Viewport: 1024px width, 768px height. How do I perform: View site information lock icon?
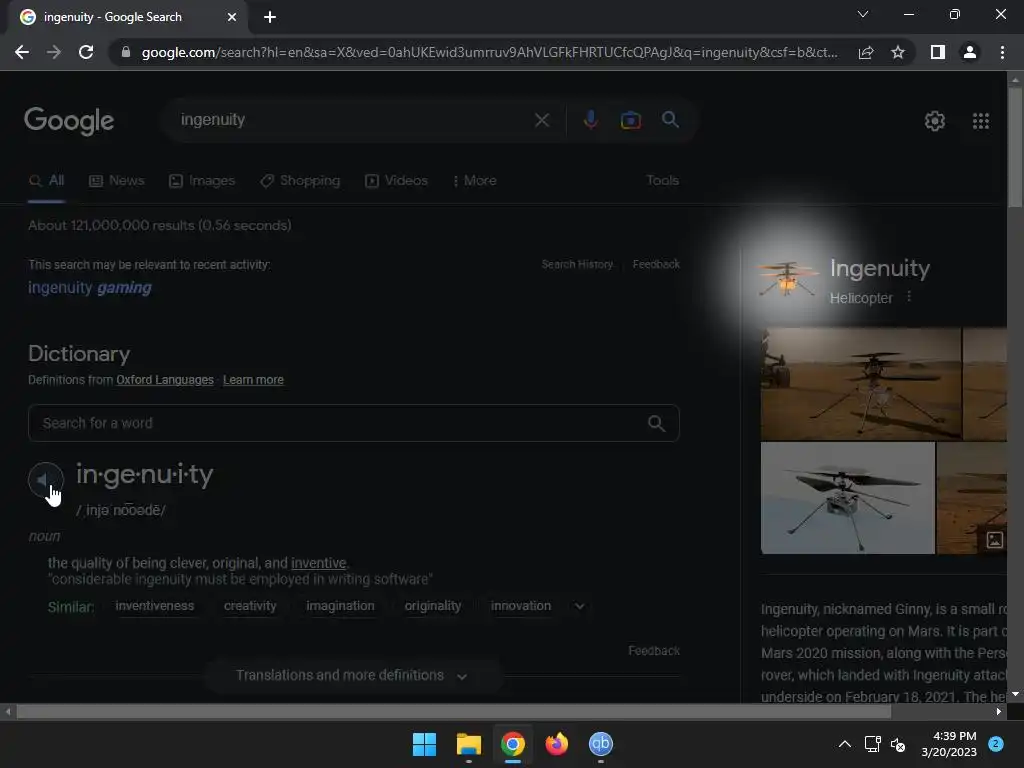pos(126,52)
